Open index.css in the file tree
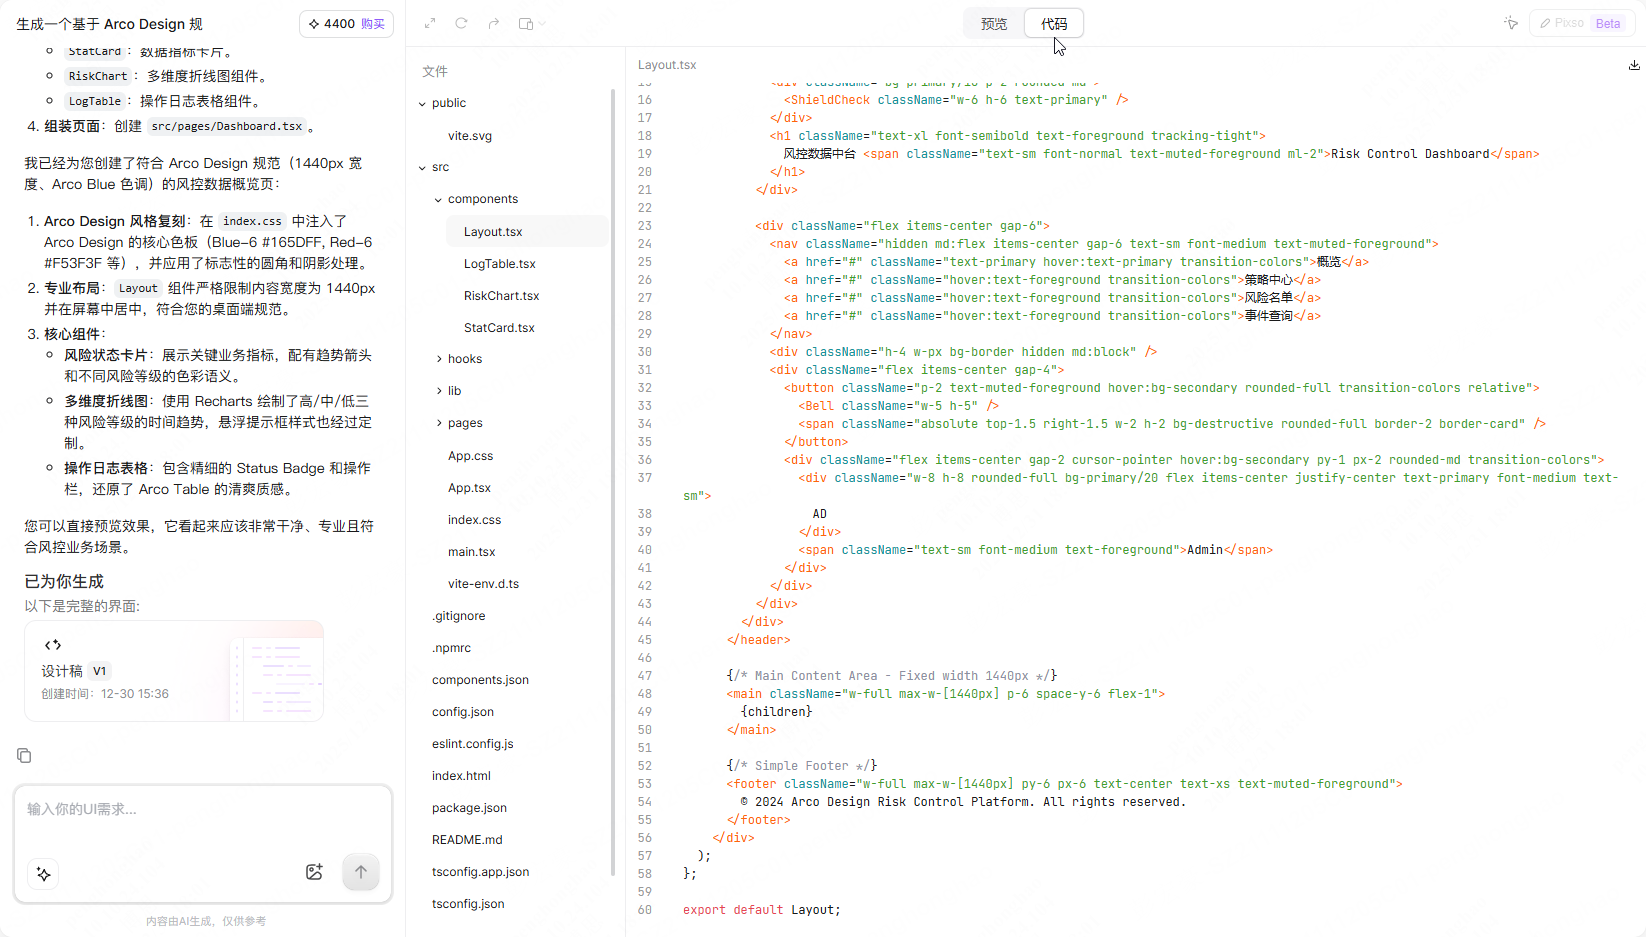This screenshot has width=1646, height=937. point(474,520)
